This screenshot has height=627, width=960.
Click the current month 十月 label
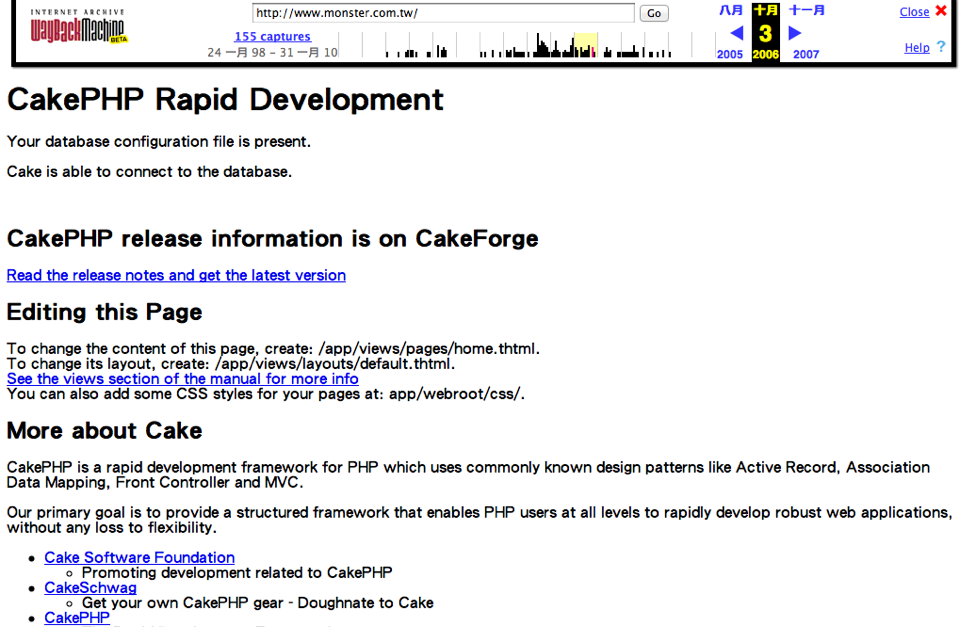click(765, 10)
